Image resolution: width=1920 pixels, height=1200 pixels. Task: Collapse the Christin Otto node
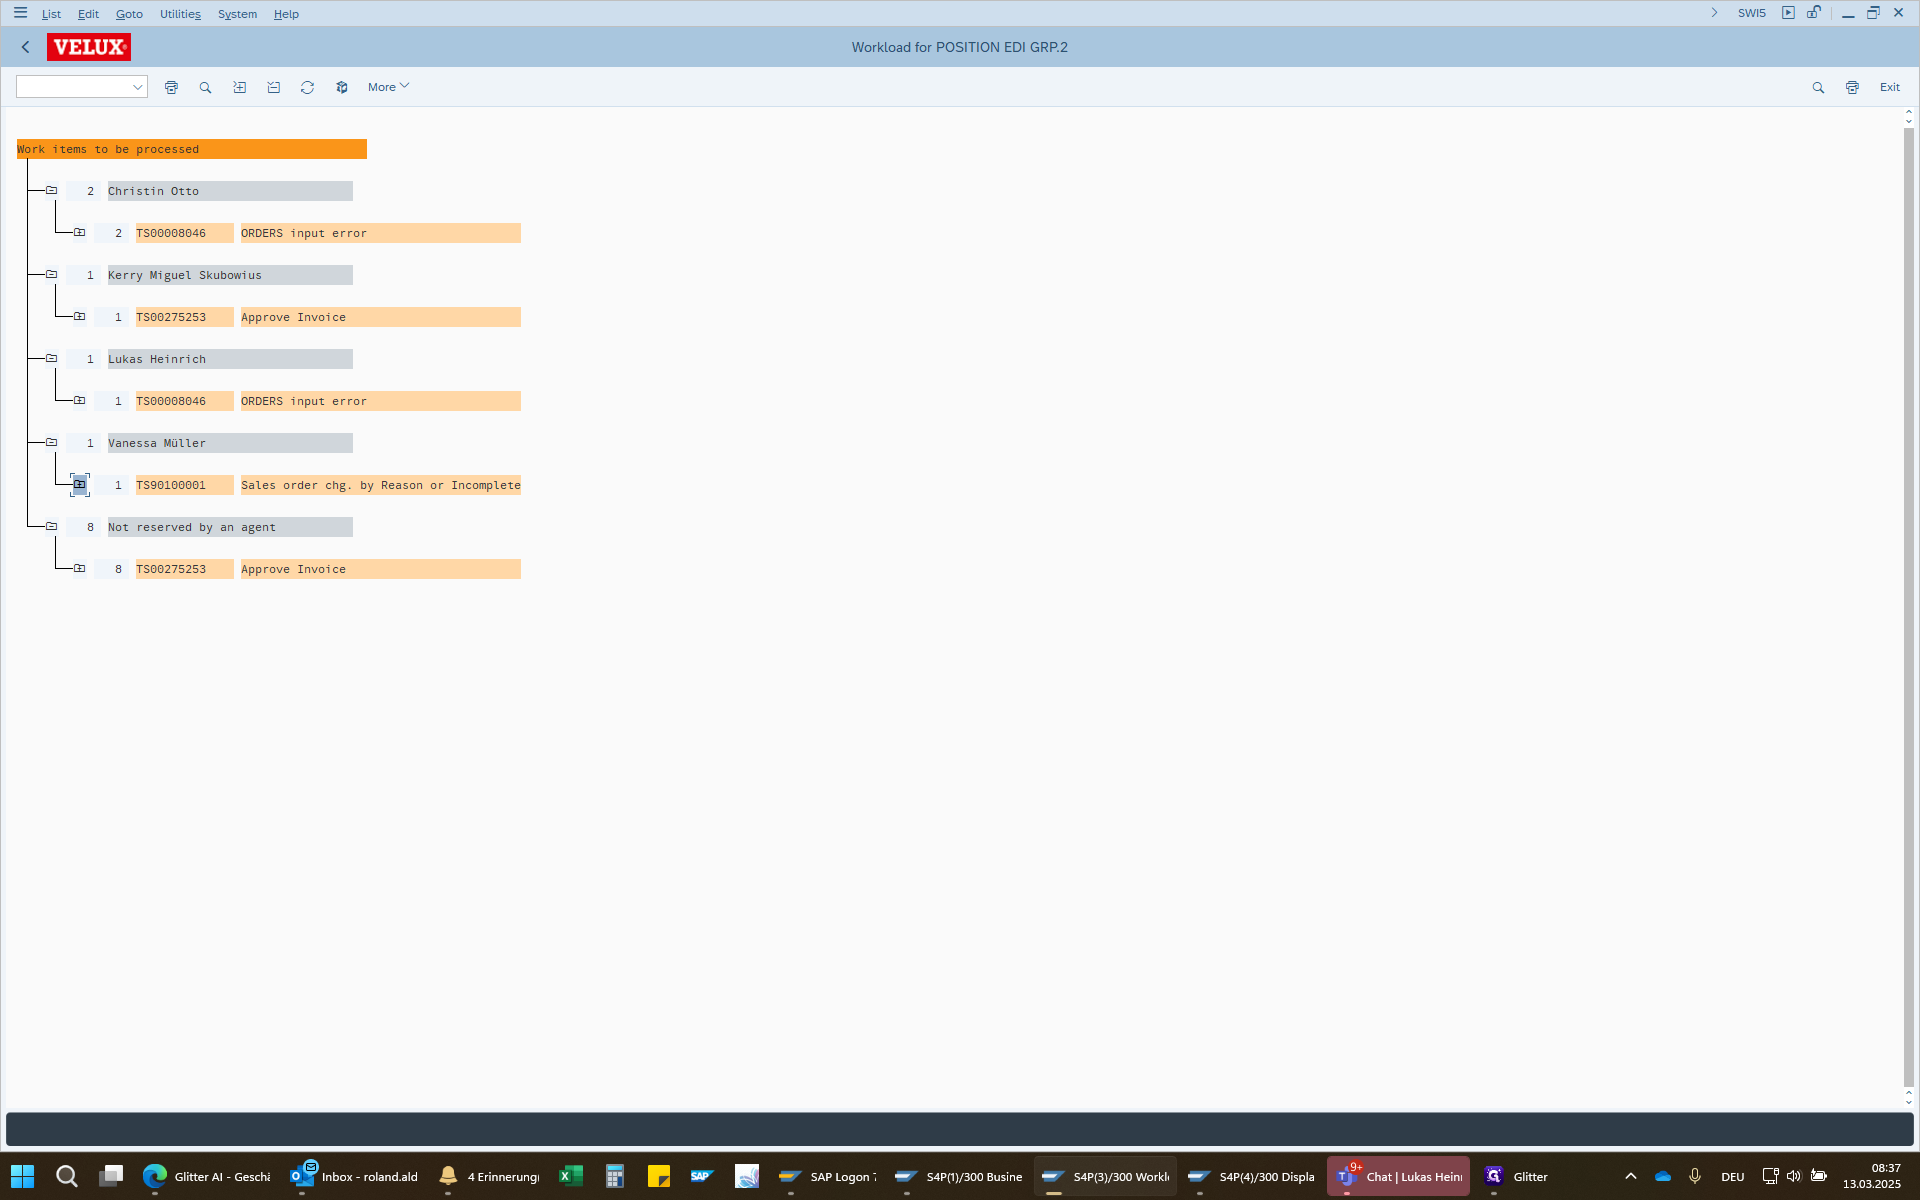click(51, 191)
